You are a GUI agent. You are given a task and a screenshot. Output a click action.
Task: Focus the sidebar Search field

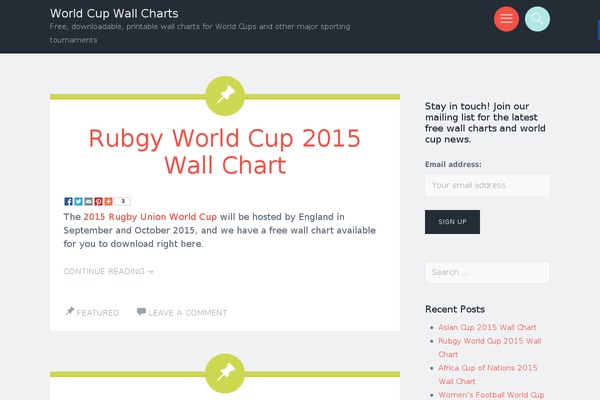point(487,272)
